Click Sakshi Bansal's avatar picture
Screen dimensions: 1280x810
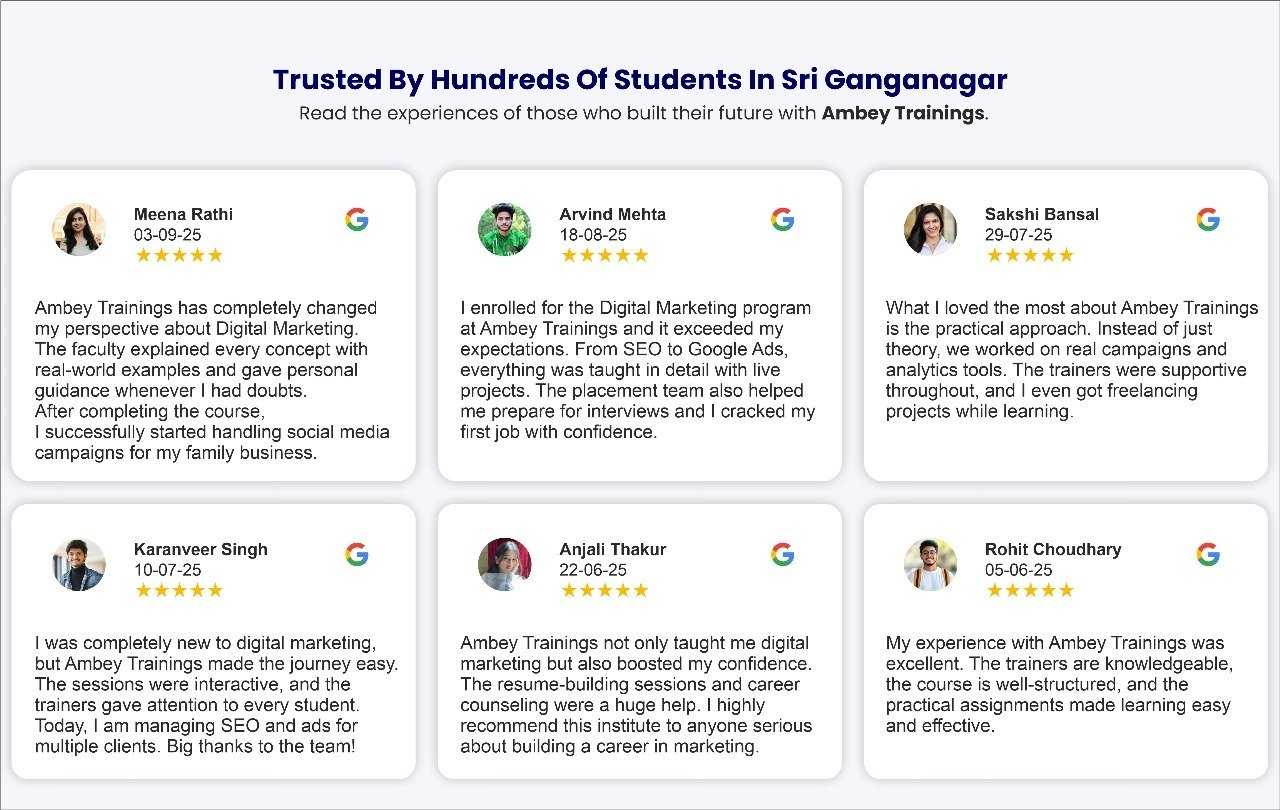coord(930,229)
